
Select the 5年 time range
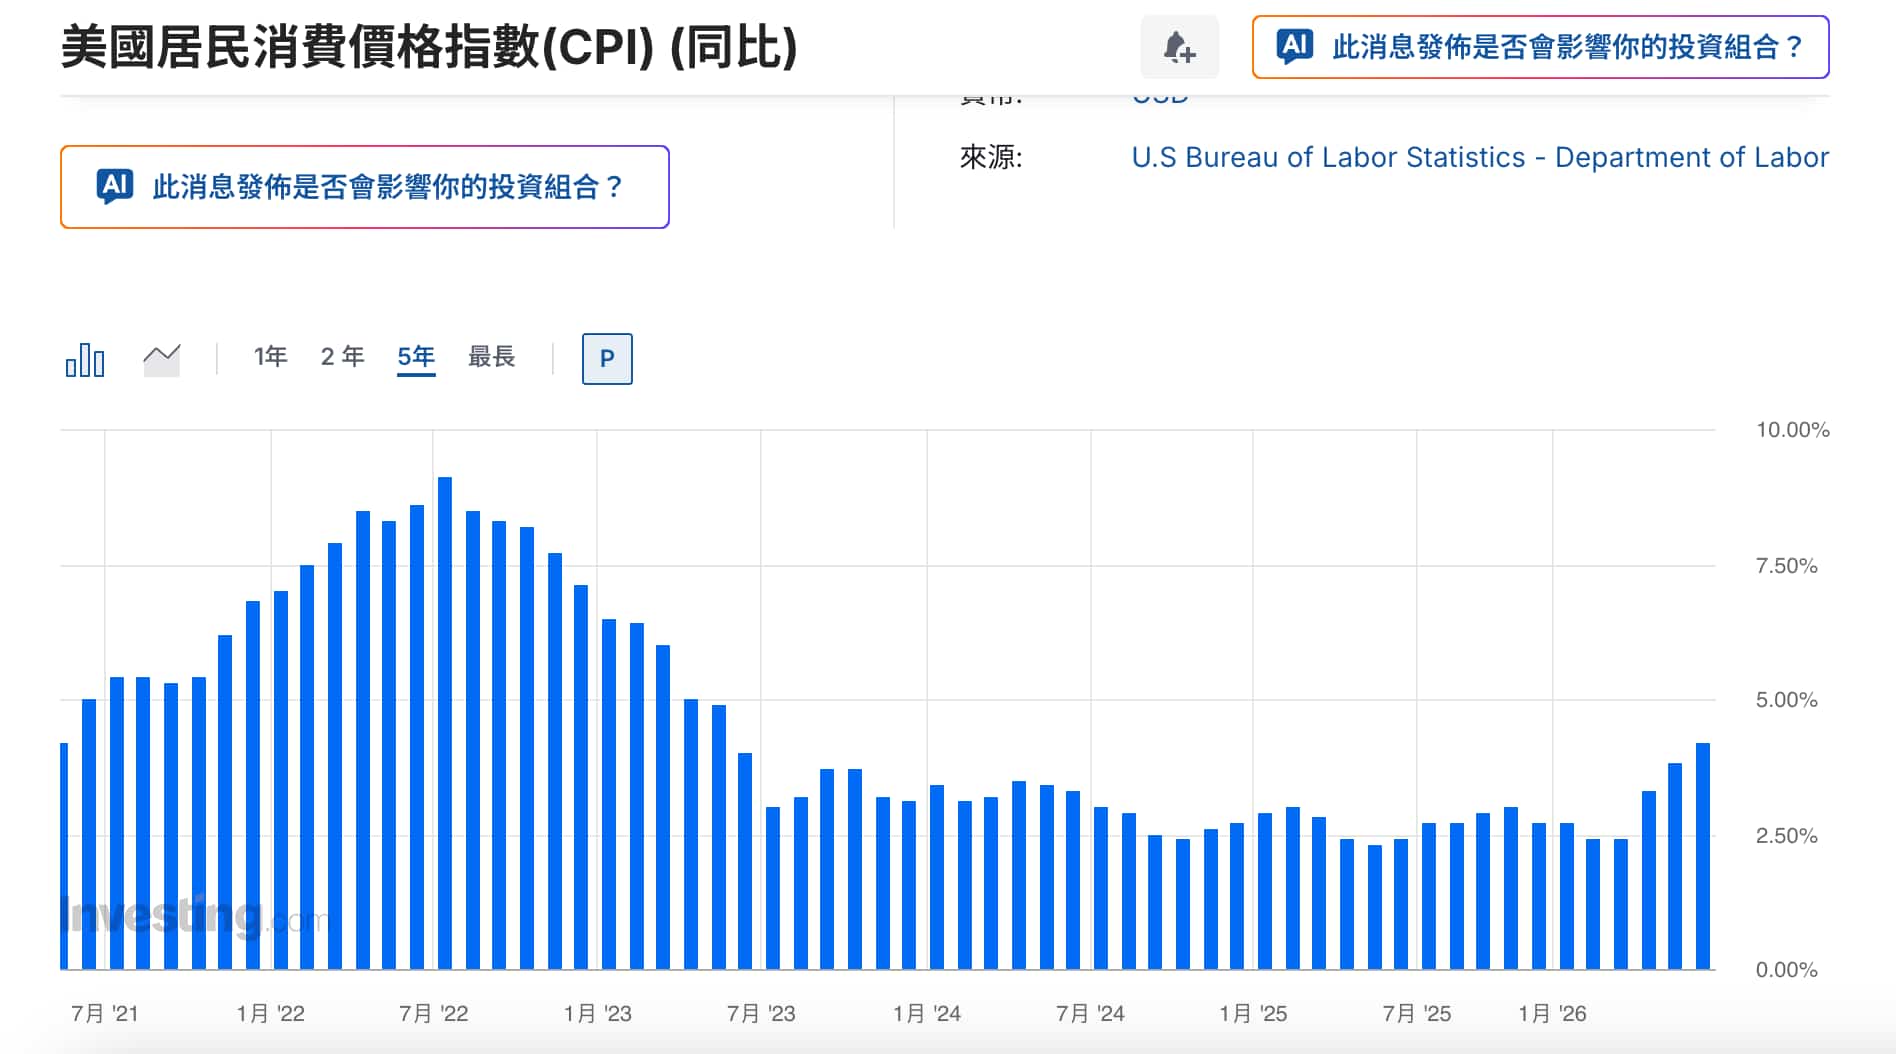[x=416, y=357]
